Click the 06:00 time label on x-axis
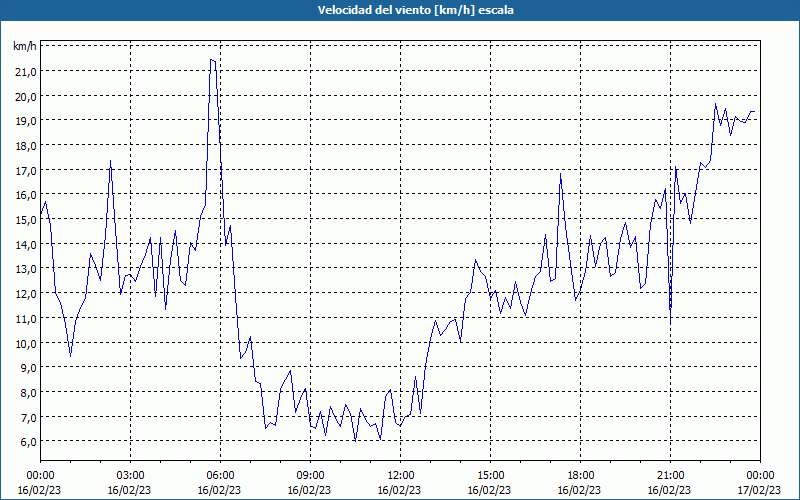This screenshot has width=800, height=500. tap(220, 476)
